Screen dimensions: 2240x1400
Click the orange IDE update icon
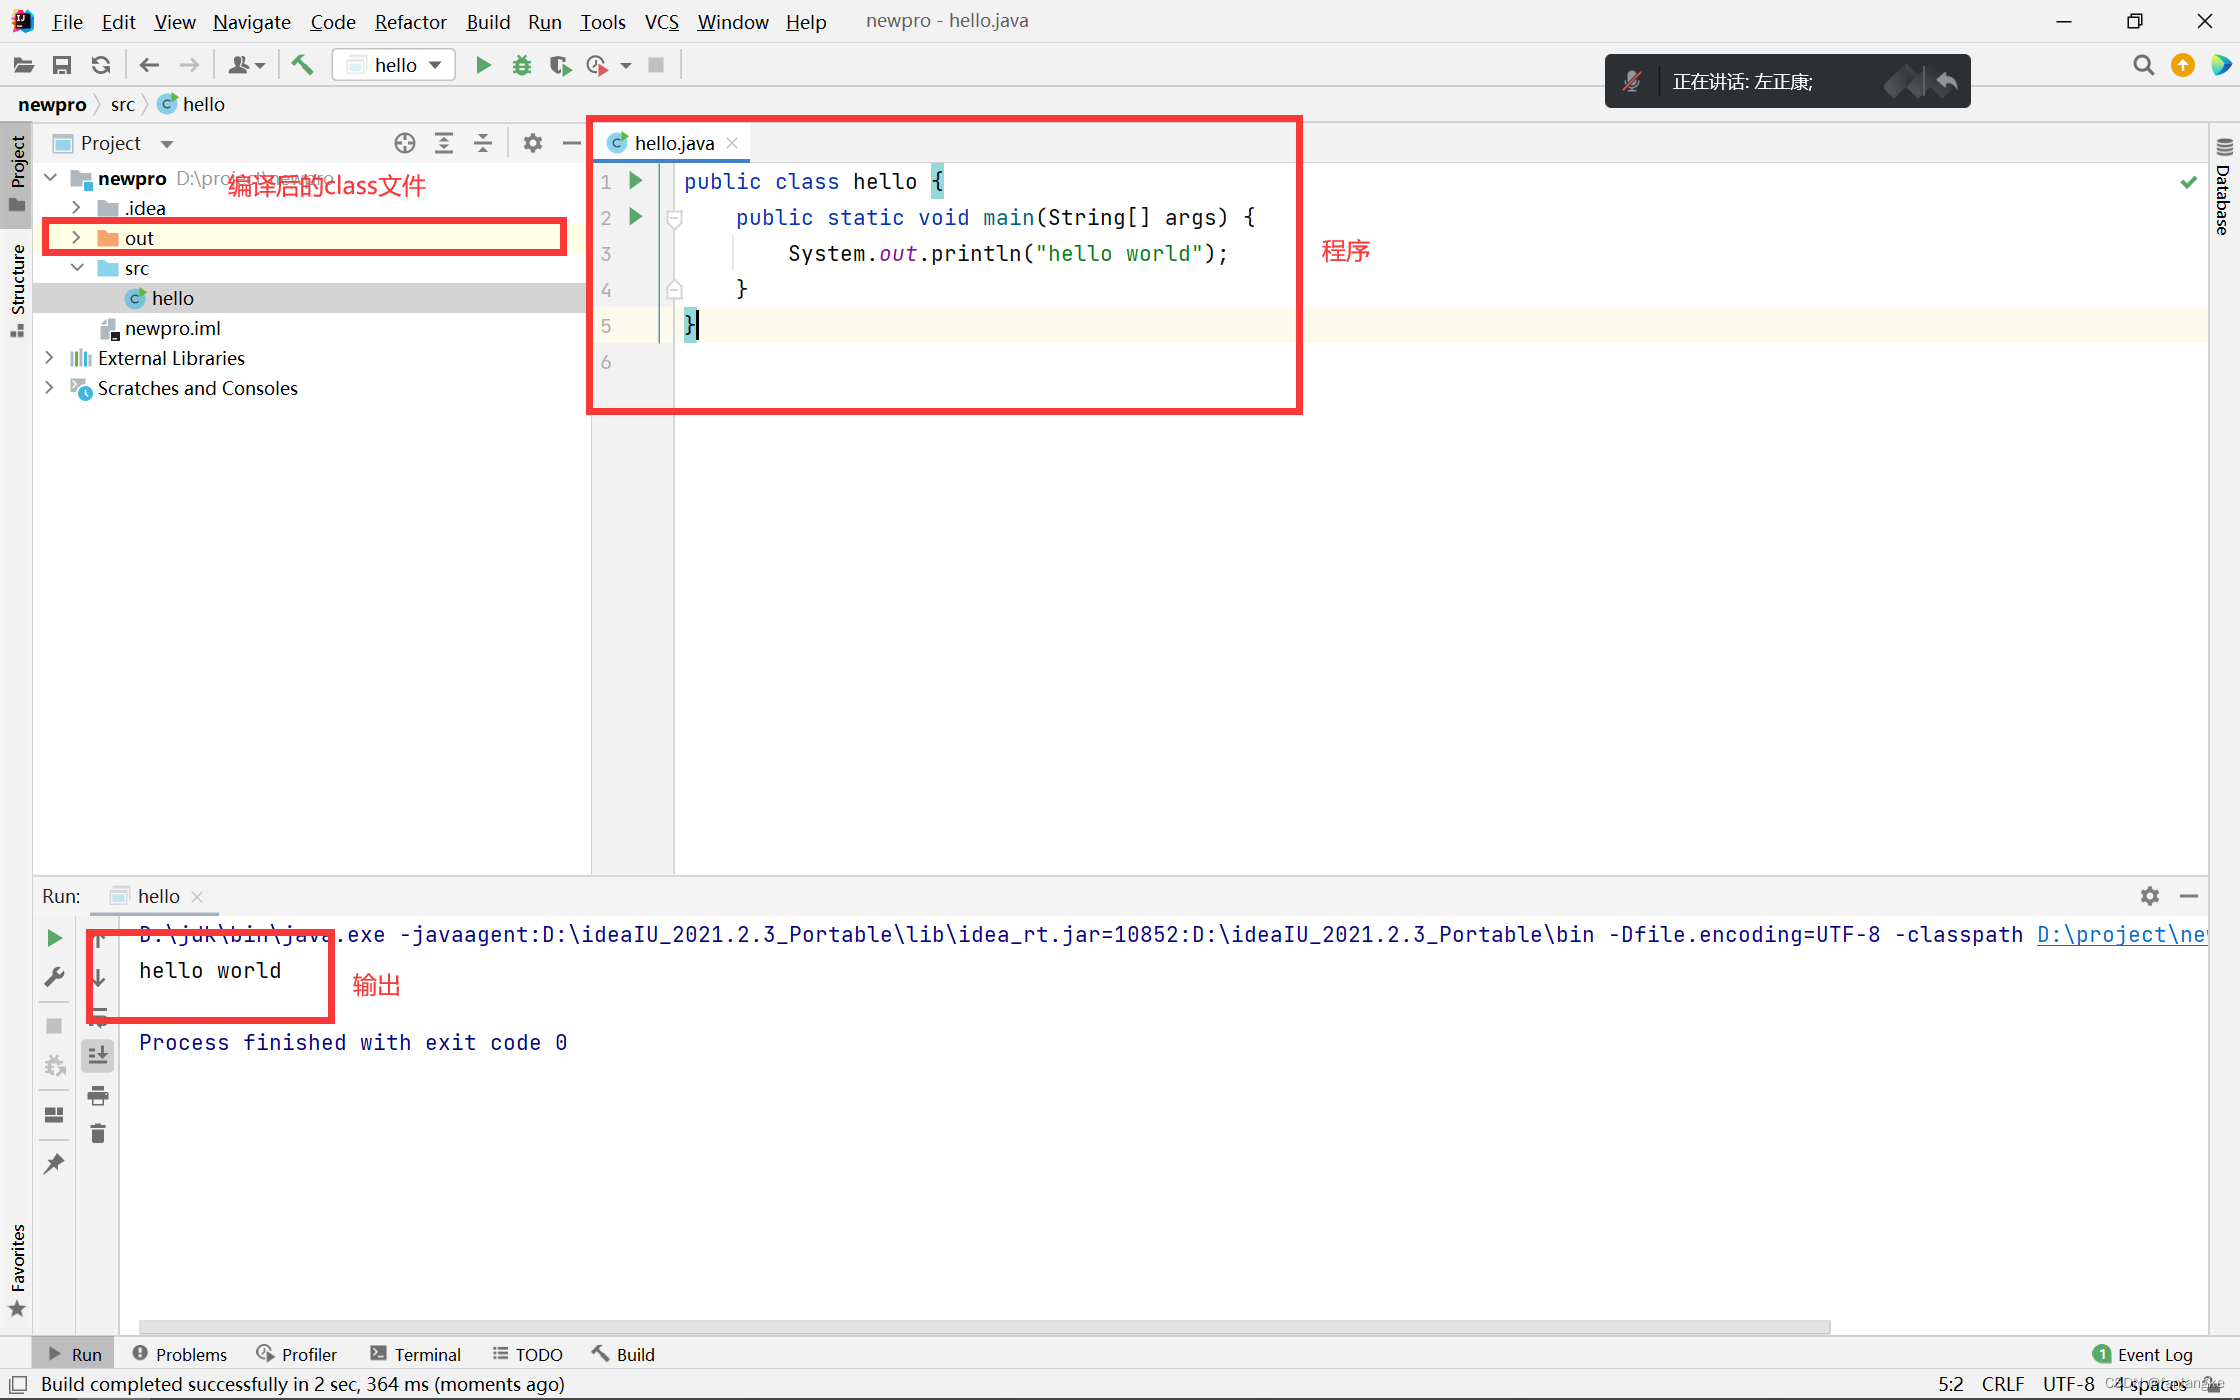coord(2183,65)
